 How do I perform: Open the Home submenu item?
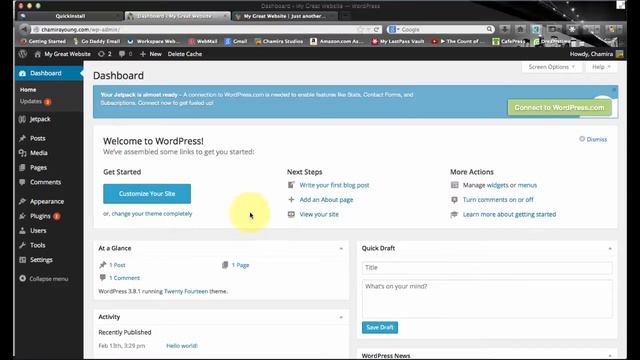[28, 89]
